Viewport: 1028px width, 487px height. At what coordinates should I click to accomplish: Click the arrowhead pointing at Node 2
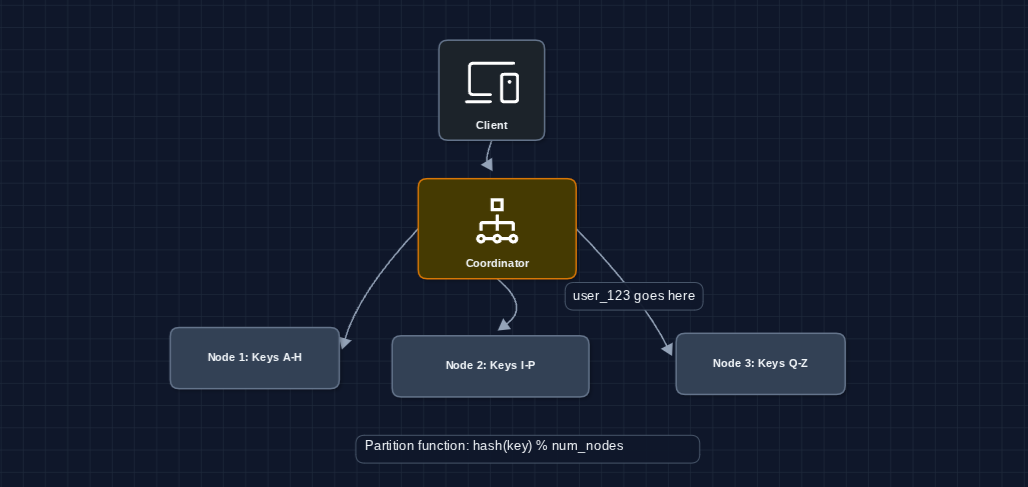[x=503, y=324]
